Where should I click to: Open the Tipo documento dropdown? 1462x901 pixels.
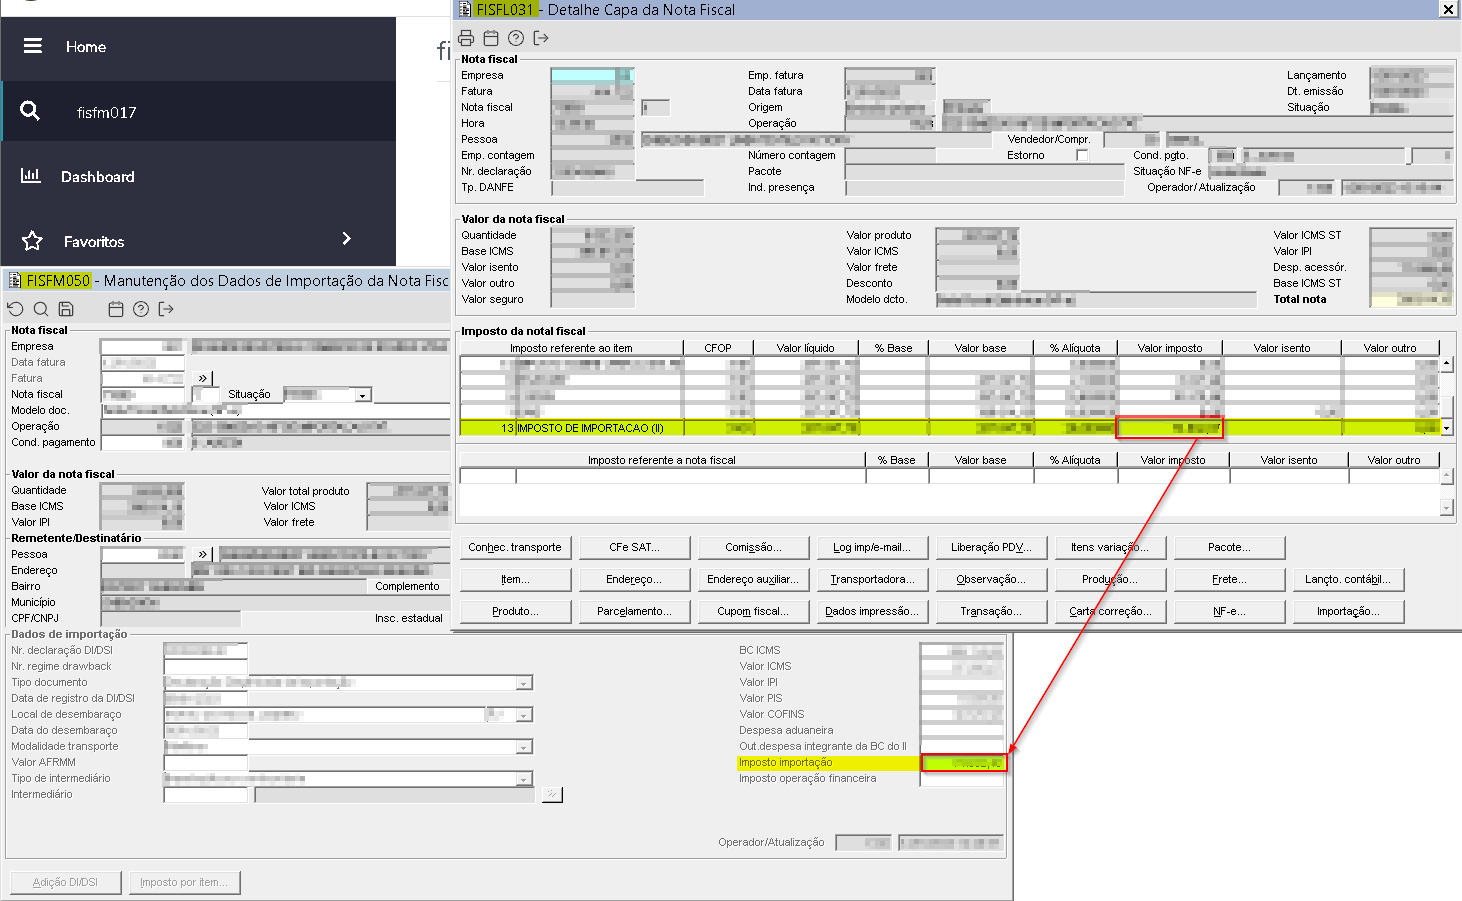[524, 683]
